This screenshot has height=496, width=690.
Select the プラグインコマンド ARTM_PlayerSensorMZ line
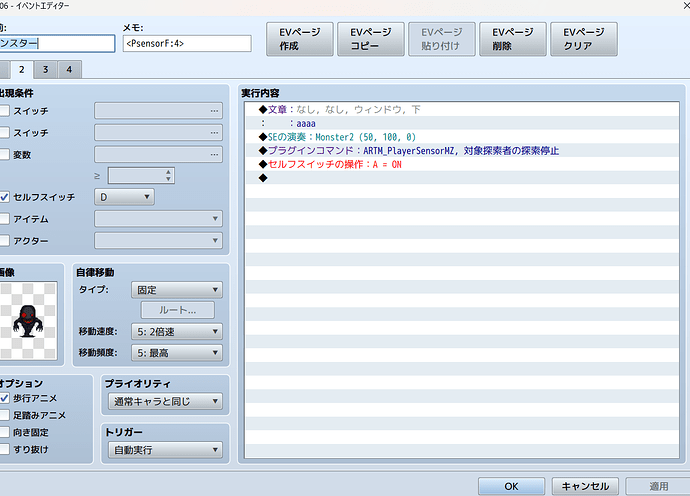click(462, 151)
